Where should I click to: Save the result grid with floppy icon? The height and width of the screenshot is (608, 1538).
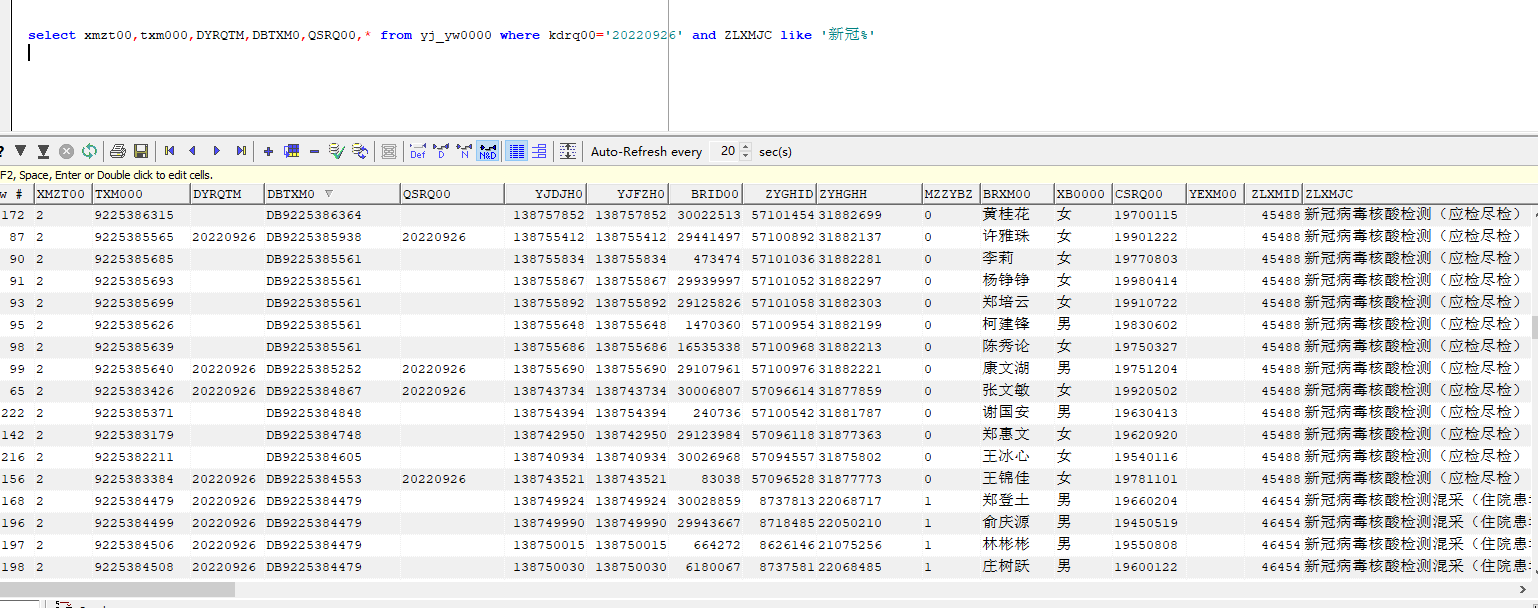(141, 151)
